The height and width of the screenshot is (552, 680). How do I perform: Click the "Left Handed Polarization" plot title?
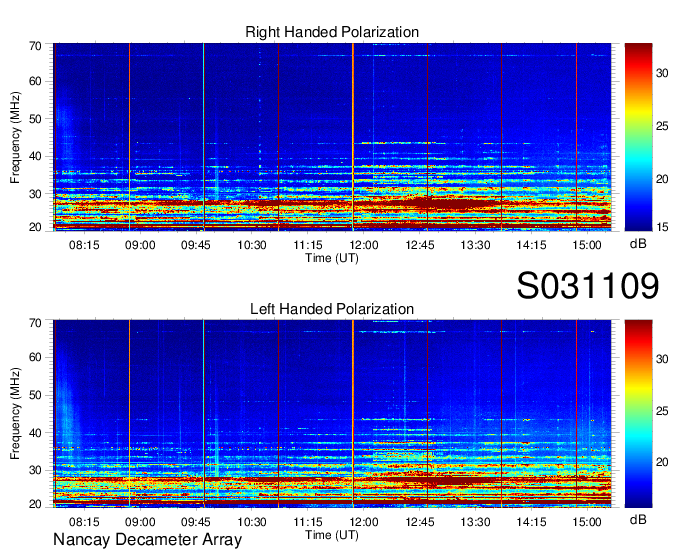pos(332,309)
